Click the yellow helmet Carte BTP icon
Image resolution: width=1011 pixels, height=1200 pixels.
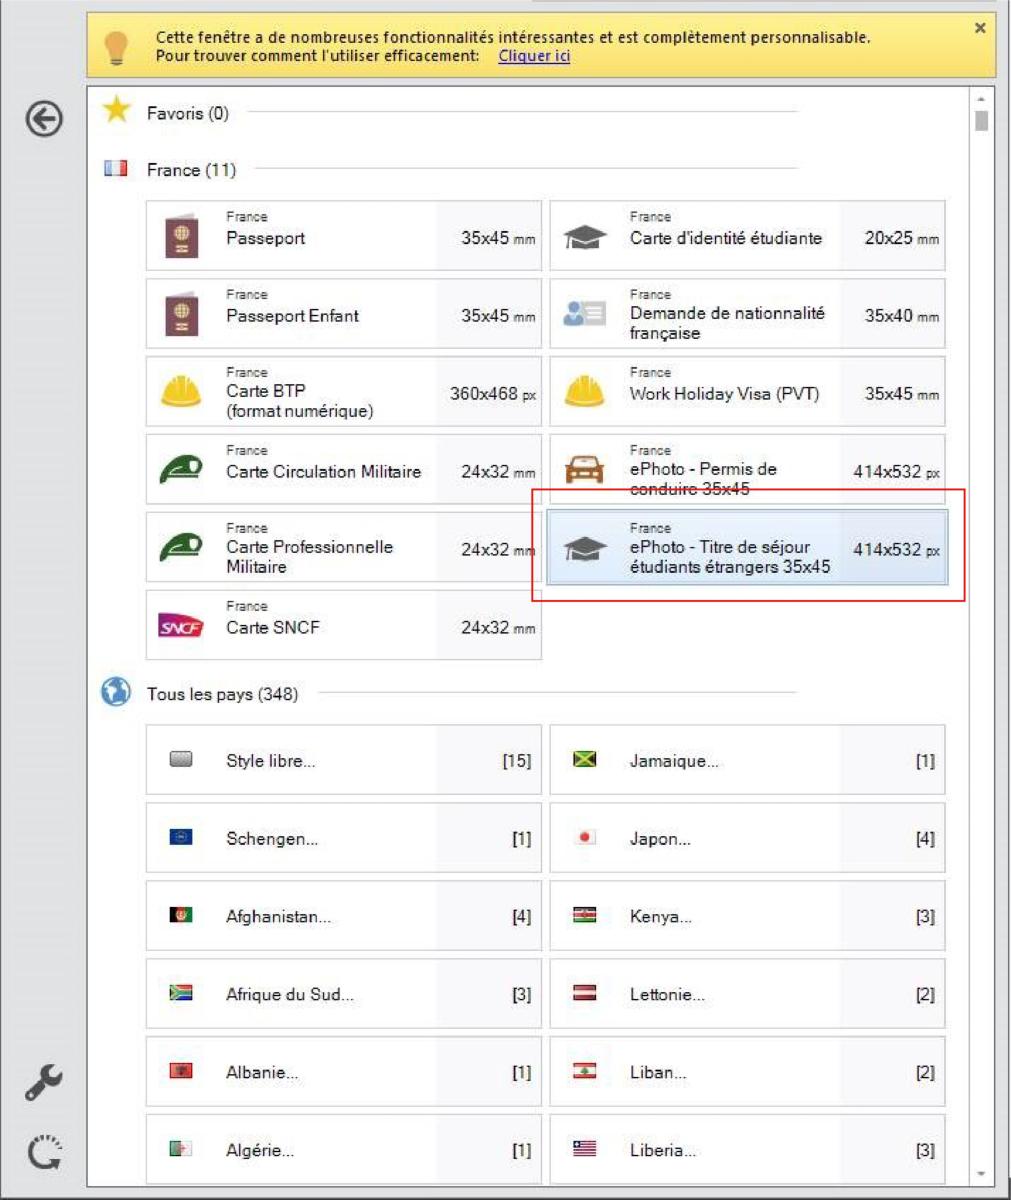(181, 392)
